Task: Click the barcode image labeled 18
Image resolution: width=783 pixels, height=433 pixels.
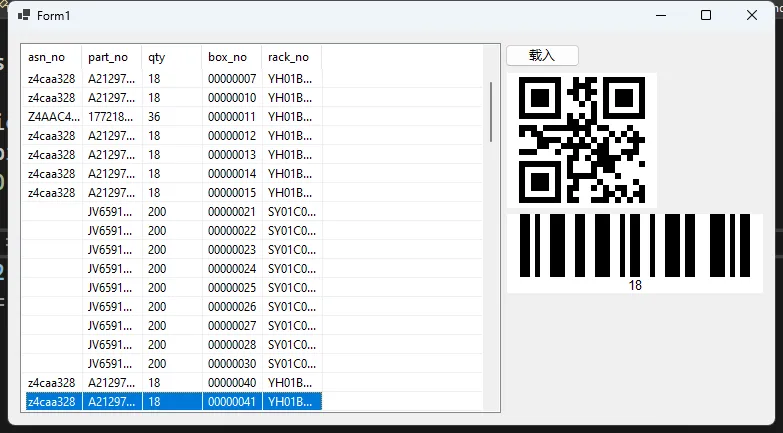Action: pos(635,253)
